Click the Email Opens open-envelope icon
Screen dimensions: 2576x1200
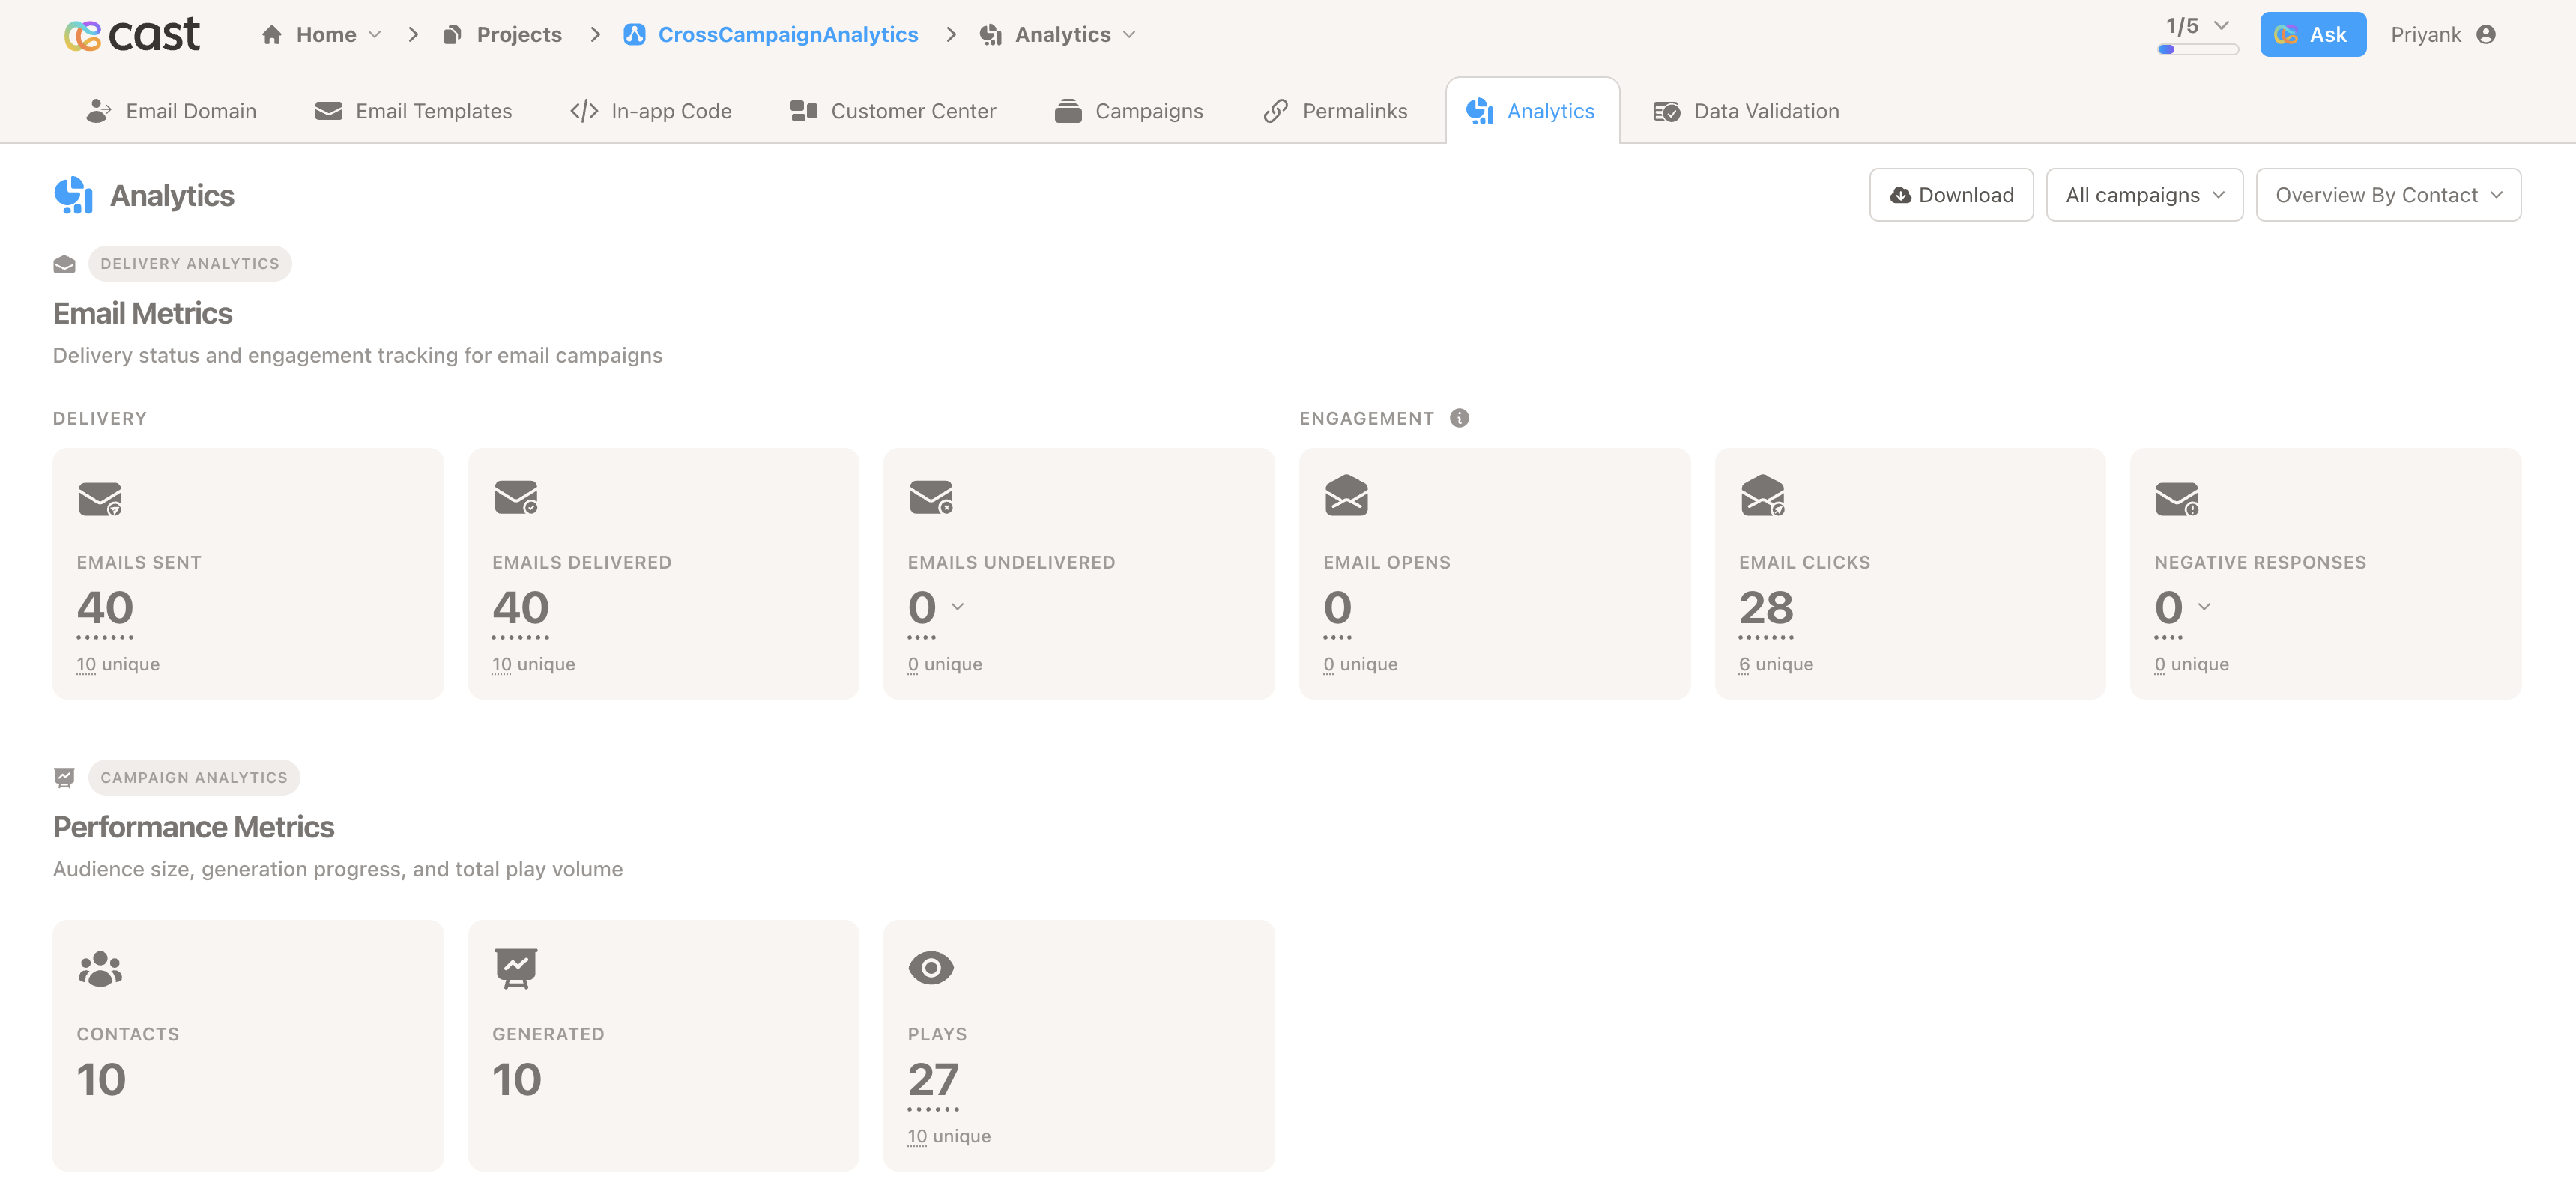tap(1346, 495)
